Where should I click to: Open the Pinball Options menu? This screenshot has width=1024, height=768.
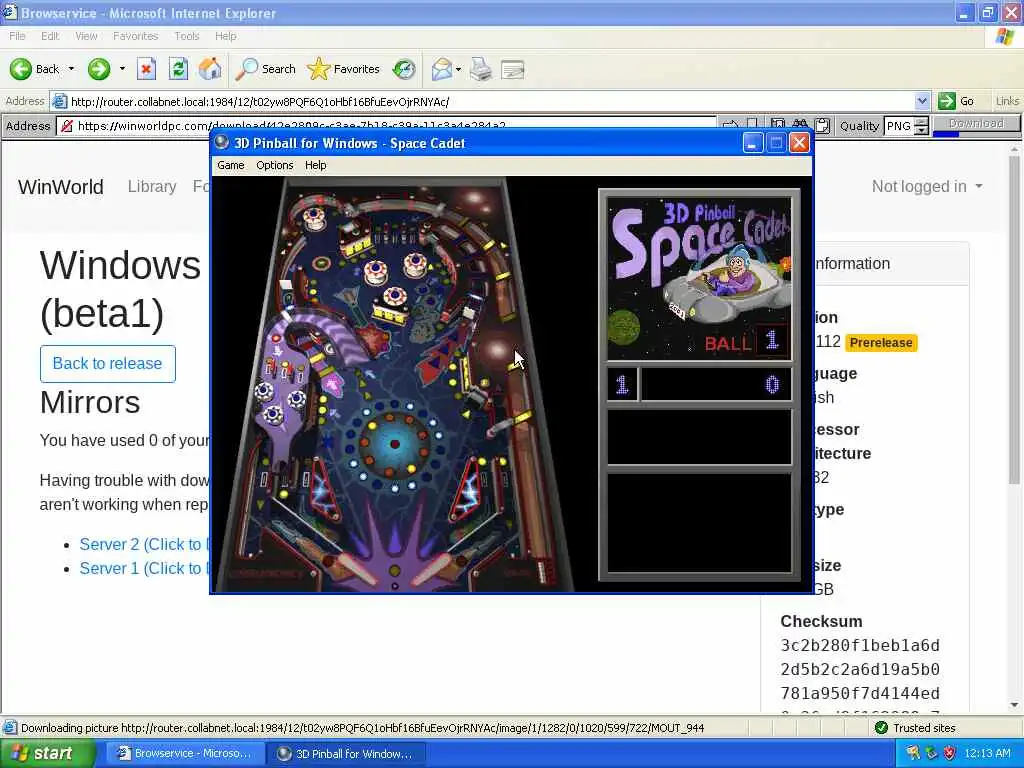pos(274,165)
